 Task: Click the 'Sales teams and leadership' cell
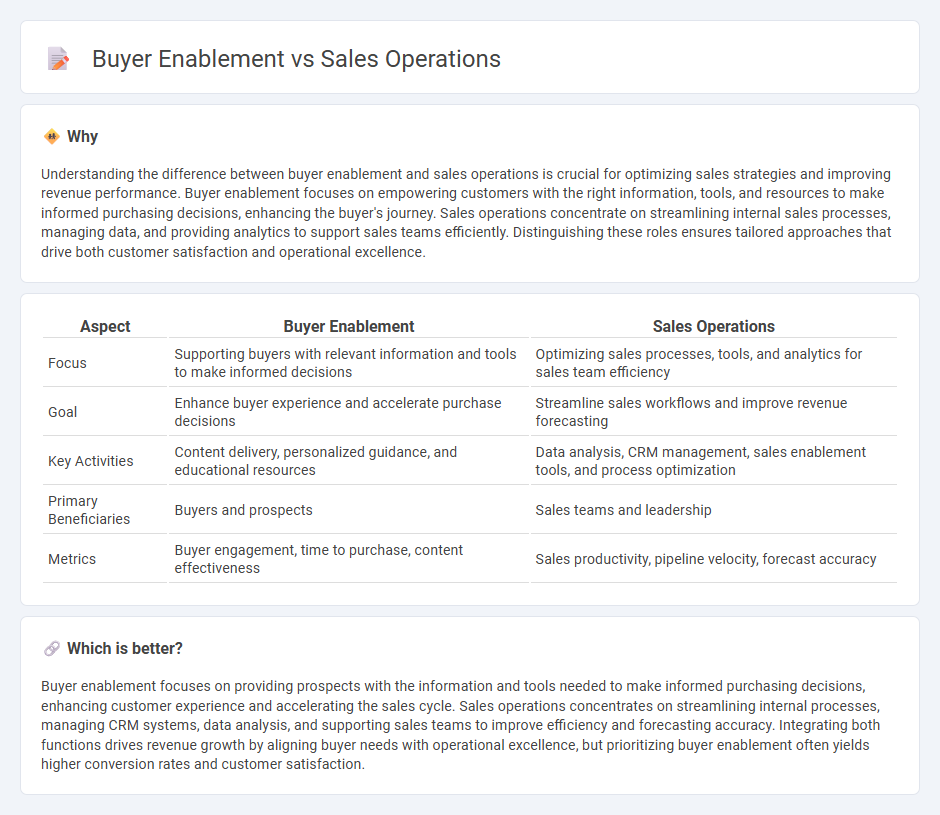tap(713, 510)
